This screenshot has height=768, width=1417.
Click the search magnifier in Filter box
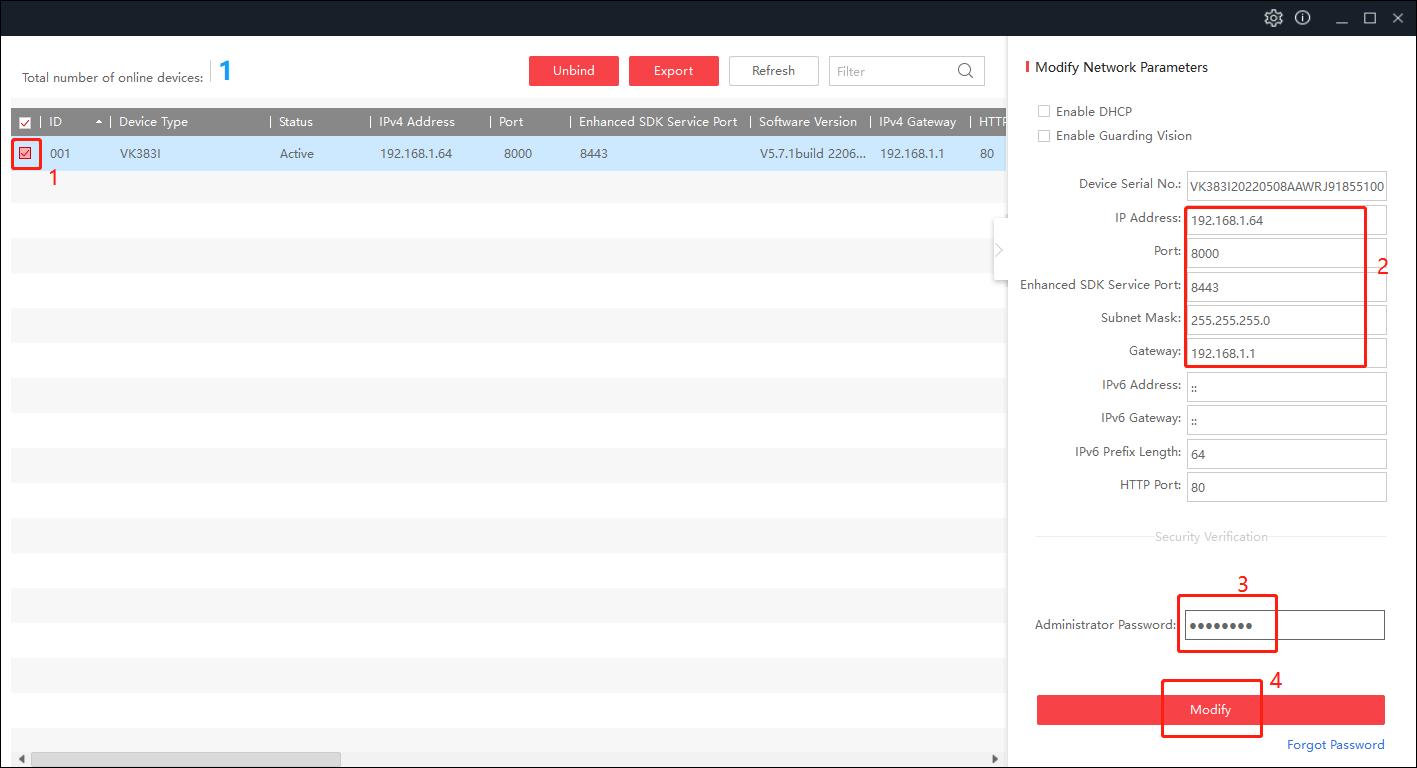[x=965, y=71]
